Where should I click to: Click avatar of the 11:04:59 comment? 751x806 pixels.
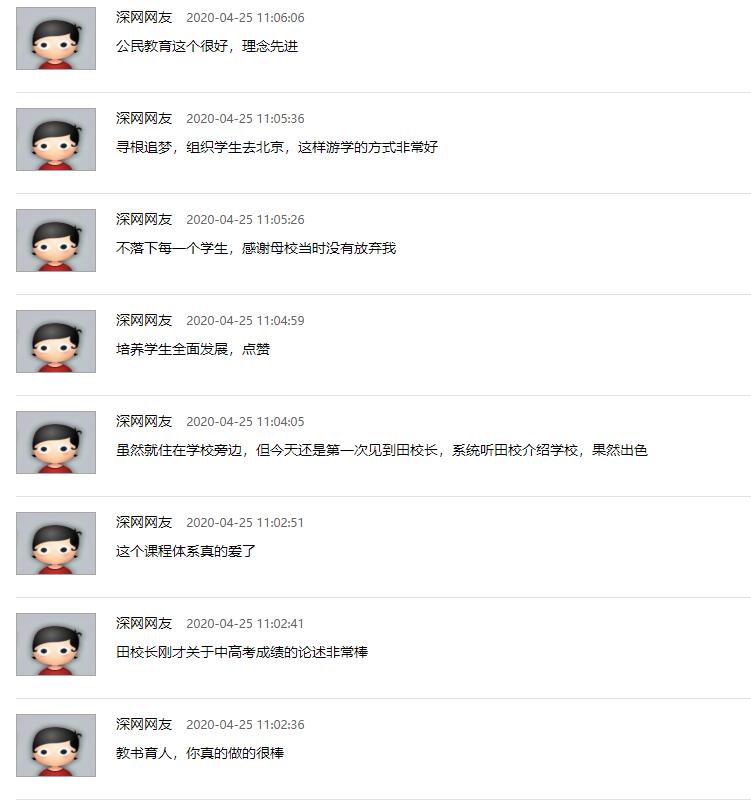point(56,341)
